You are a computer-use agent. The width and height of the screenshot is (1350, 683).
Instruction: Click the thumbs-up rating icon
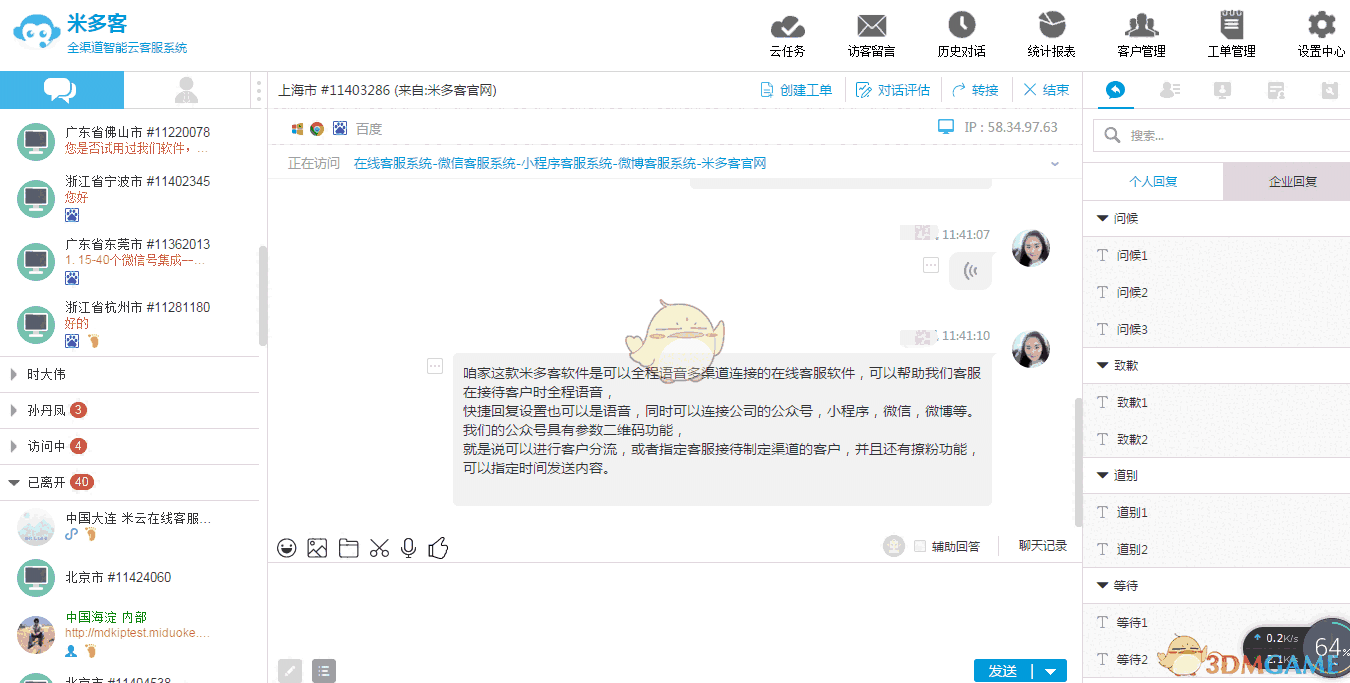tap(438, 547)
